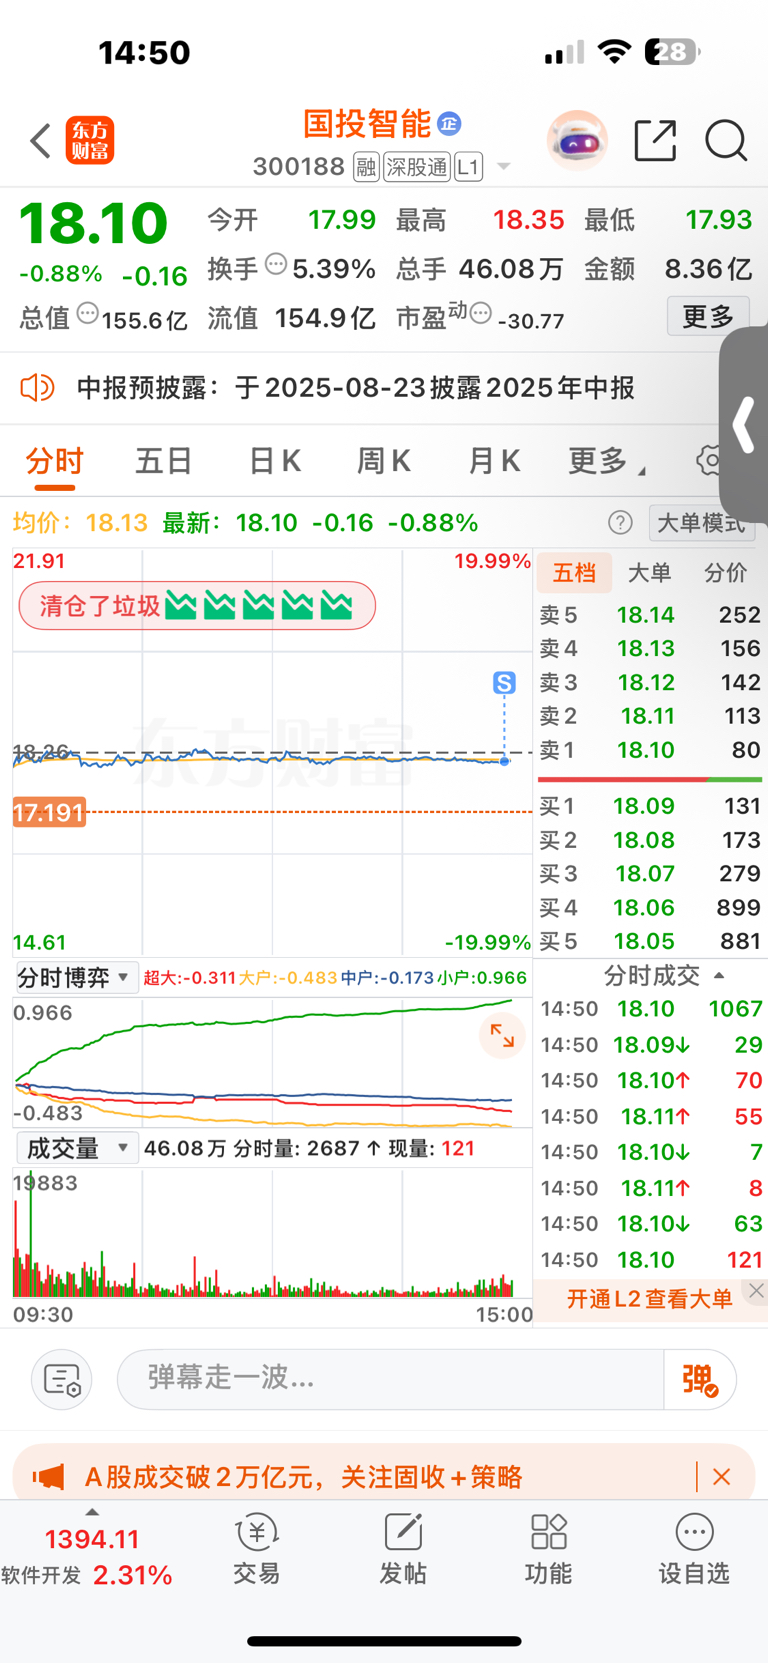
Task: Tap the 买4 18.06 899 row
Action: pyautogui.click(x=650, y=907)
